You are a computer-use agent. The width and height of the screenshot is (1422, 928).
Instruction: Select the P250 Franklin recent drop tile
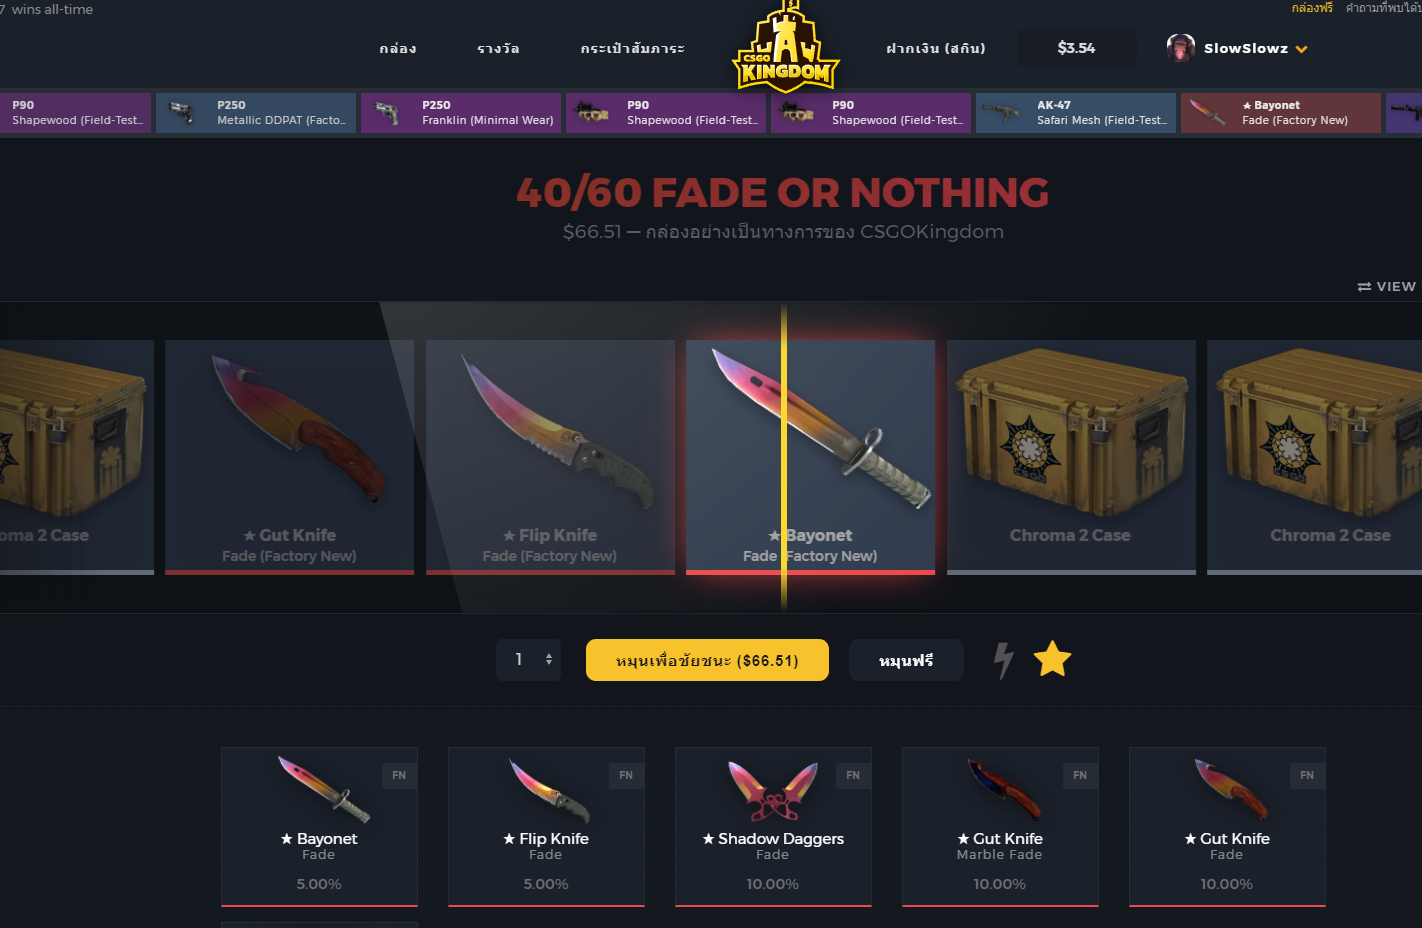[461, 113]
